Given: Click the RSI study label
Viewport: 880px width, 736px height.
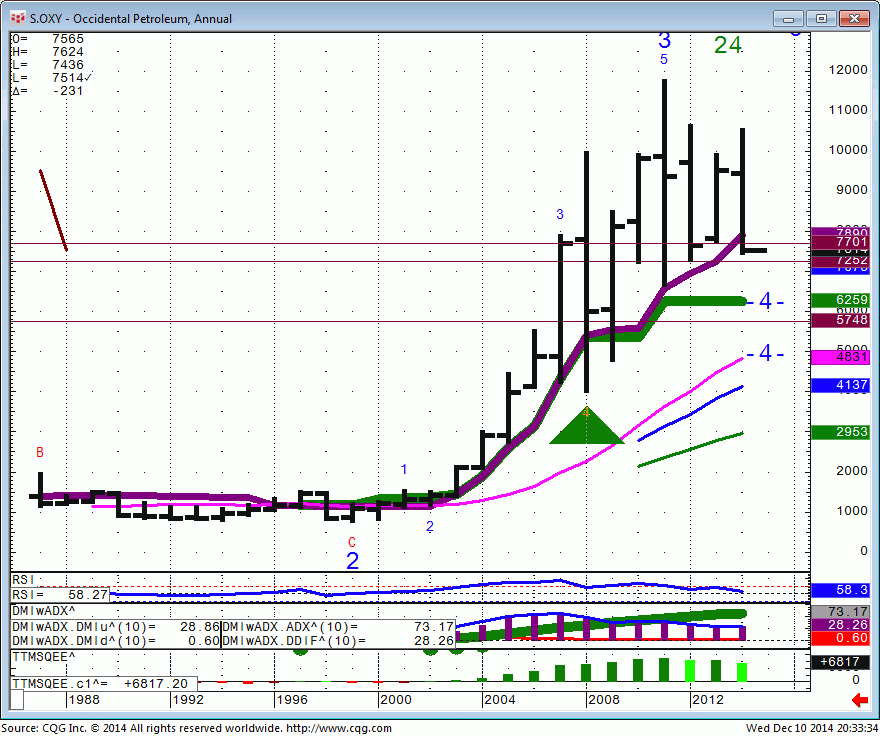Looking at the screenshot, I should pyautogui.click(x=23, y=580).
